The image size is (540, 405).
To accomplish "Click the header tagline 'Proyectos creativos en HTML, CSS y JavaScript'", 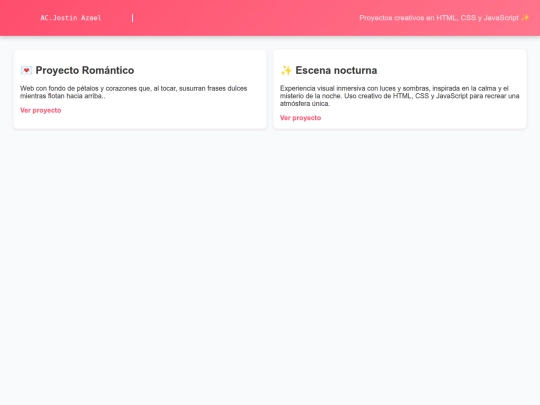I will pyautogui.click(x=439, y=18).
